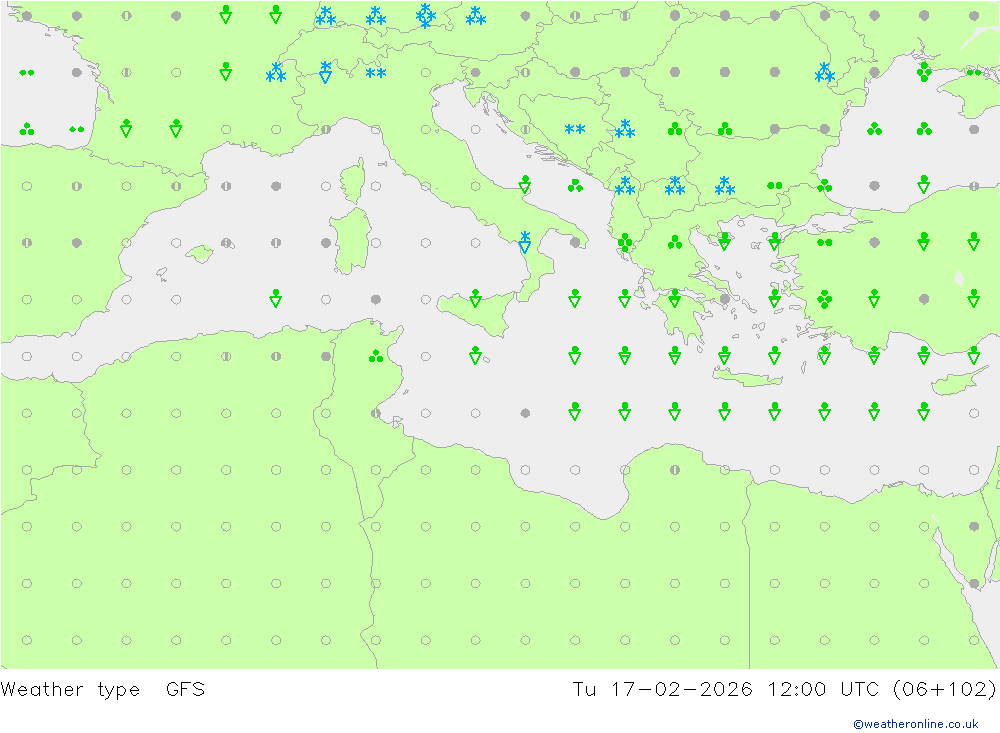Select the half-filled cloud circle on the Libyan coast
This screenshot has width=1000, height=733.
675,470
